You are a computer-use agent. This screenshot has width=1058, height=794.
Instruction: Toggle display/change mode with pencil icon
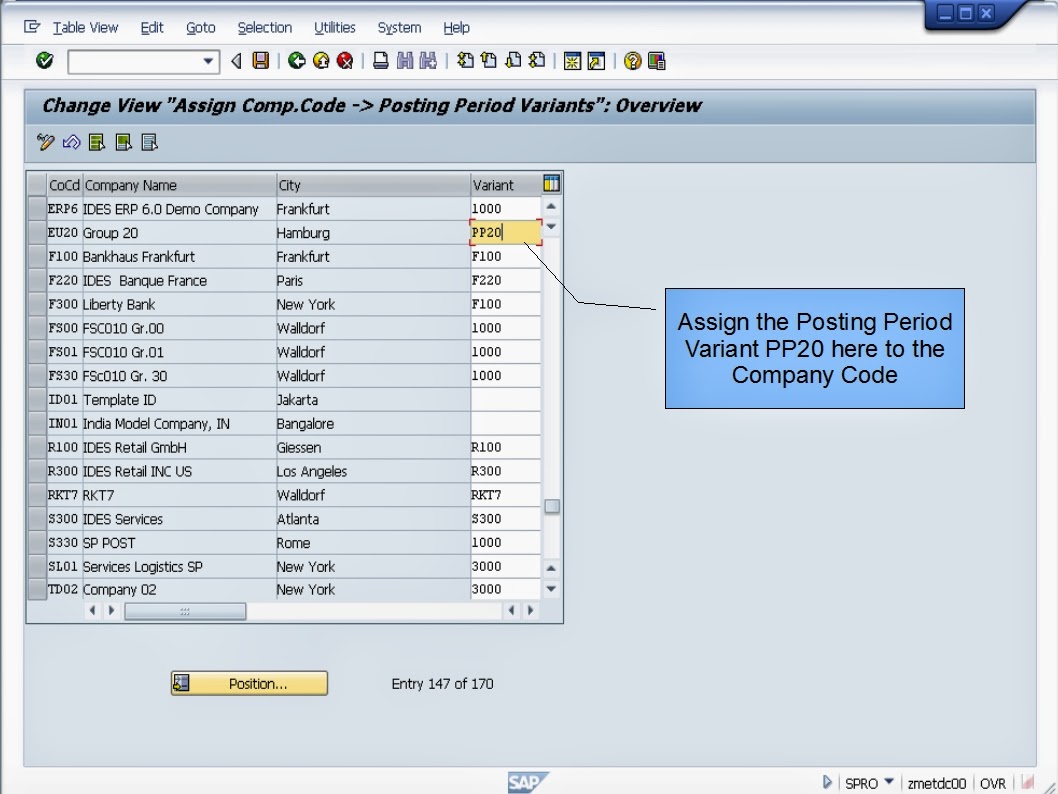coord(45,142)
